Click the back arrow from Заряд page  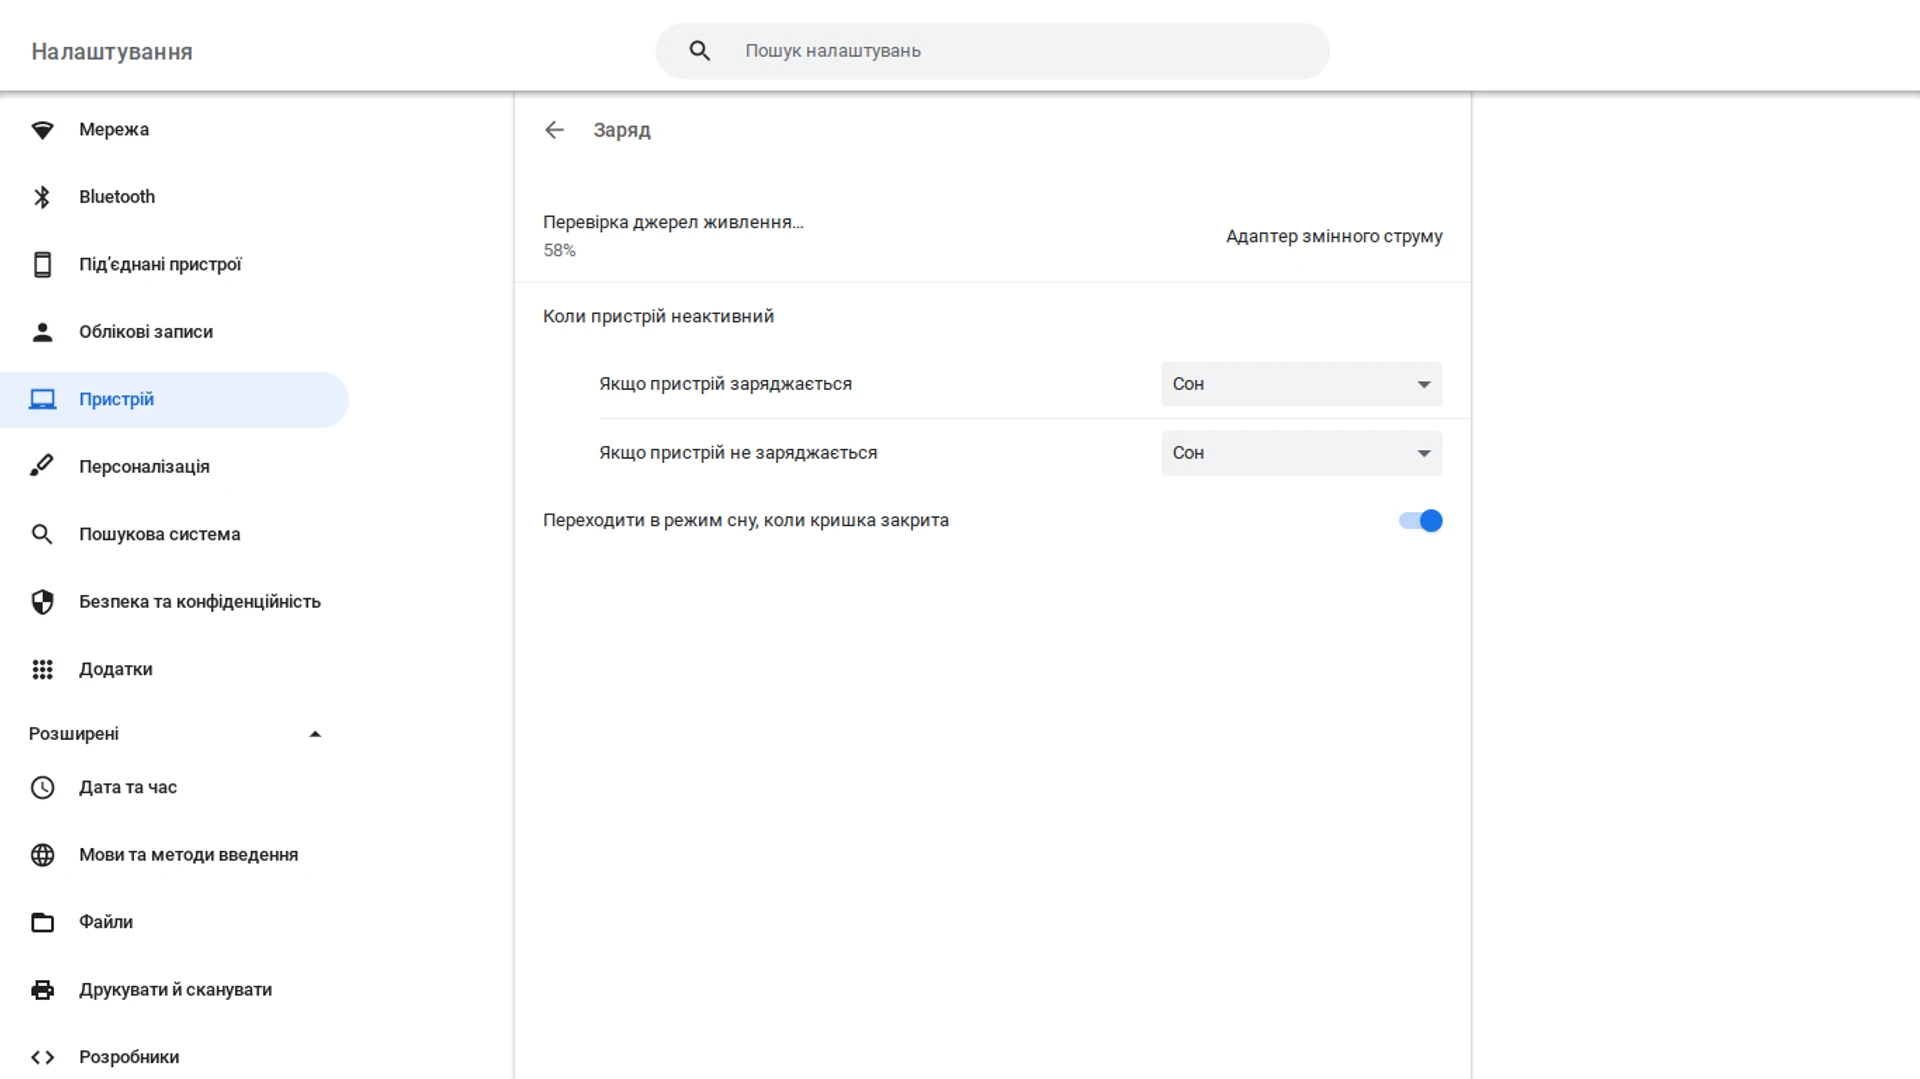555,130
